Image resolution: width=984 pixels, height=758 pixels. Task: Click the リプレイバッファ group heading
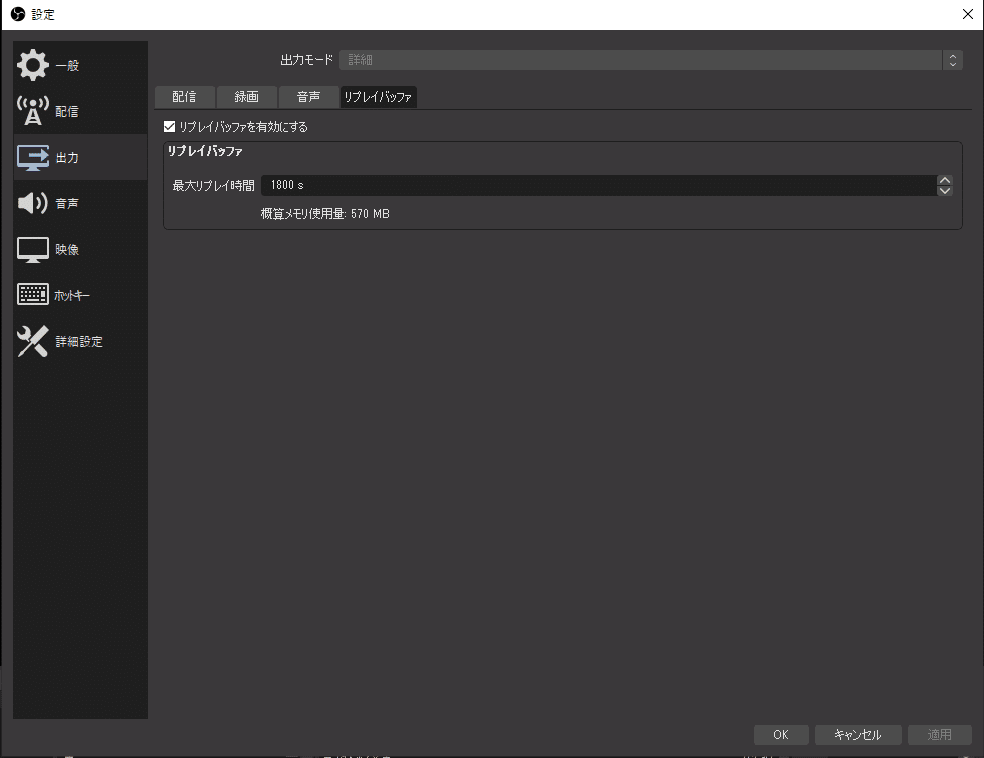(205, 151)
